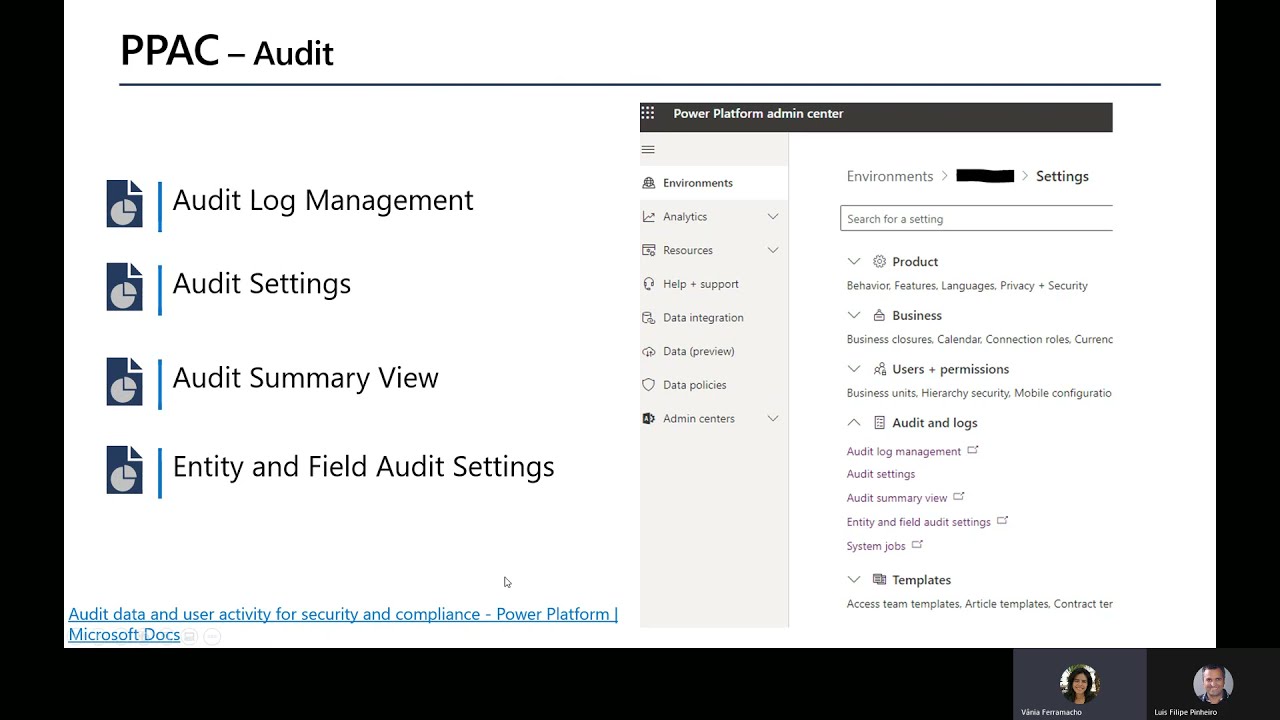
Task: Click the Search for a setting field
Action: tap(976, 218)
